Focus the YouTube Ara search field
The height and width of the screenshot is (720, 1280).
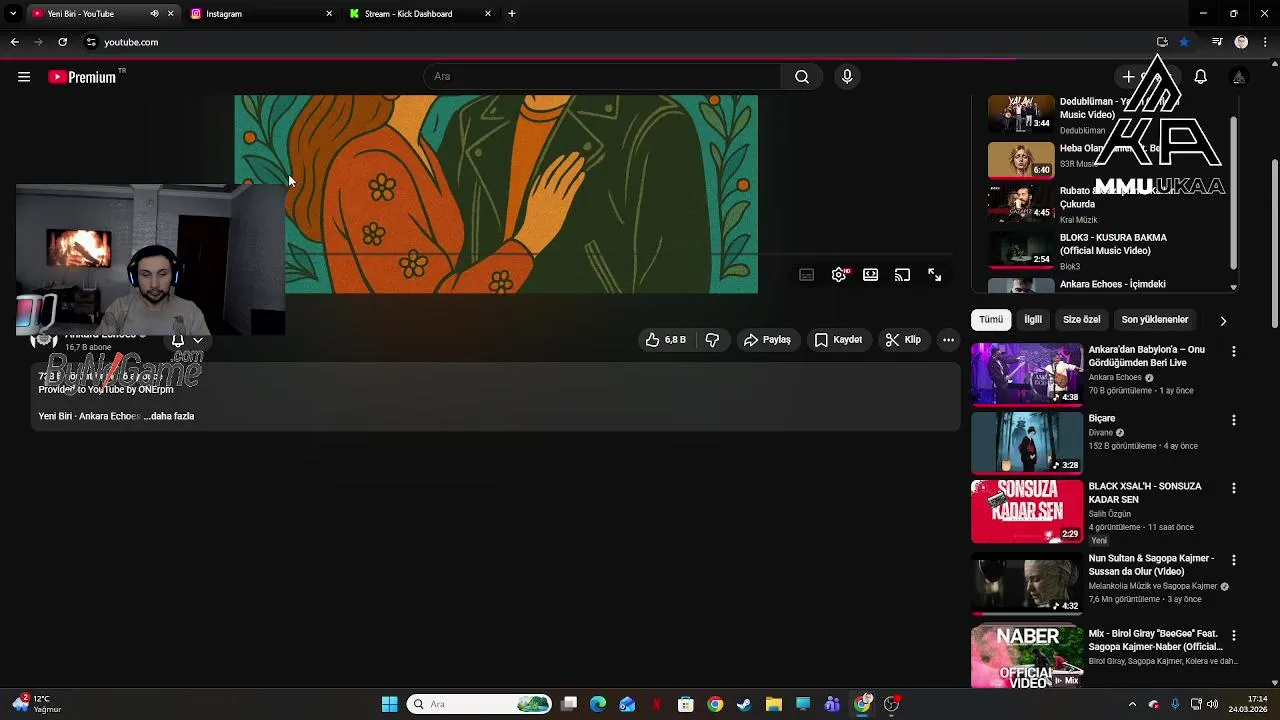tap(603, 77)
